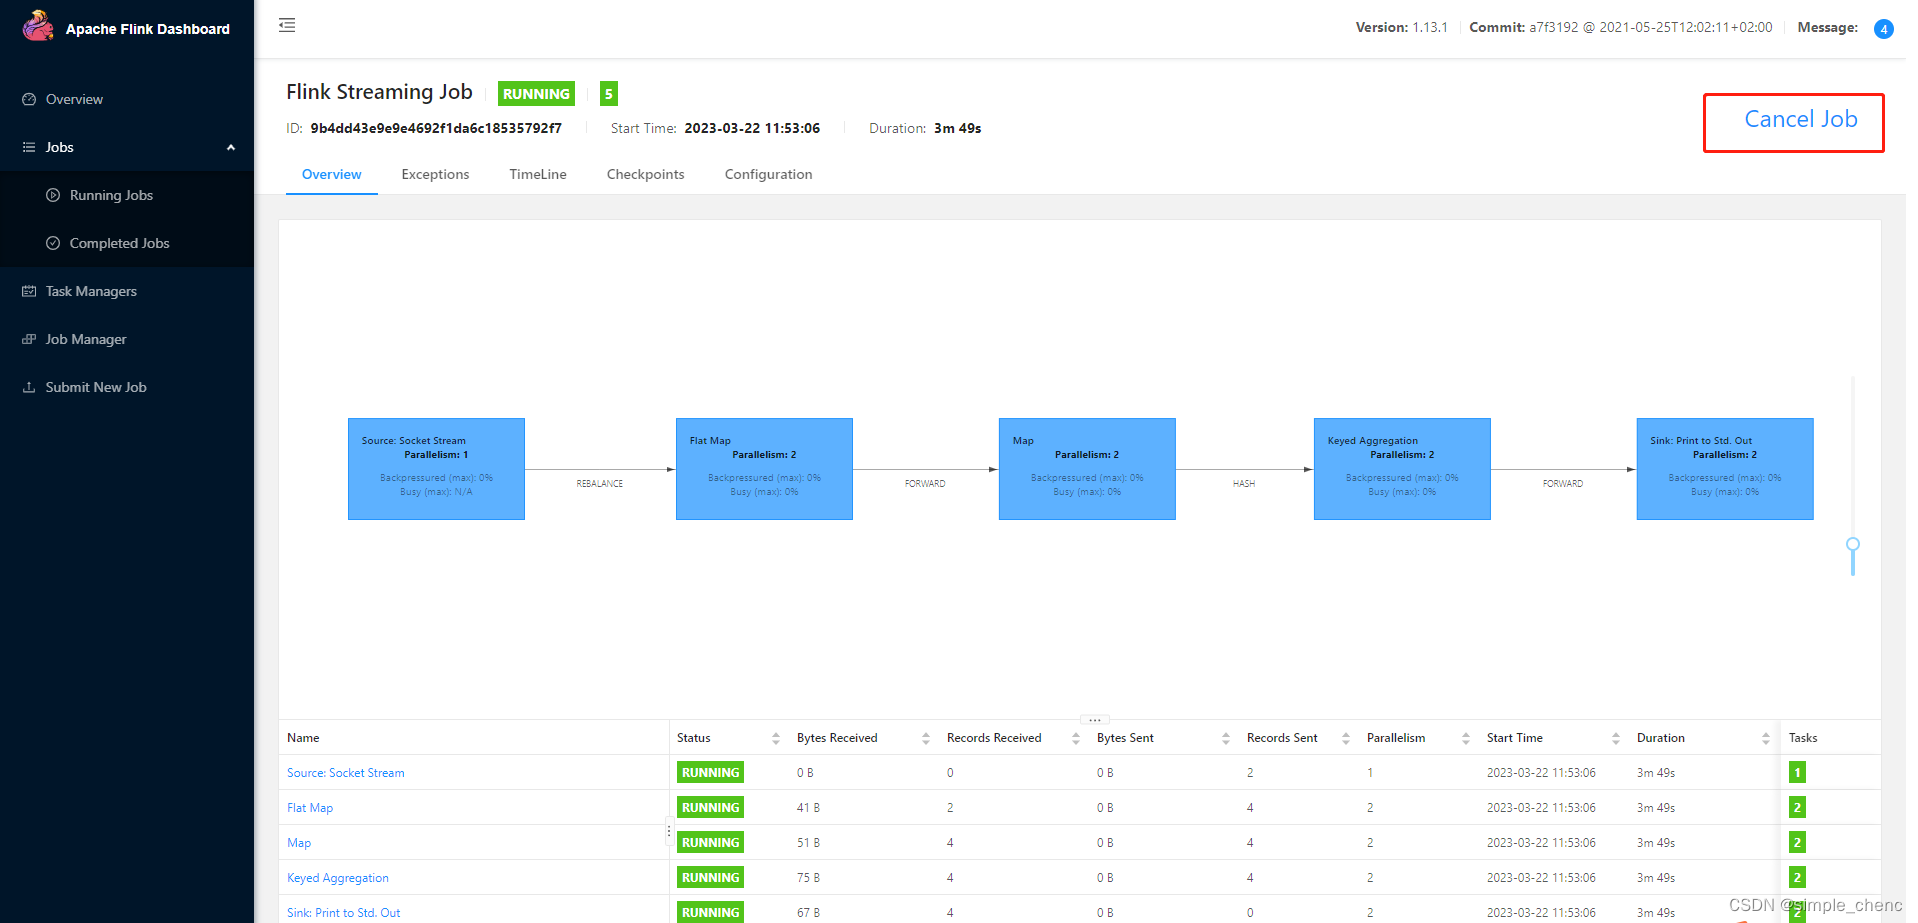Click the Task Managers schedule icon
Screen dimensions: 1918x923
click(x=29, y=291)
